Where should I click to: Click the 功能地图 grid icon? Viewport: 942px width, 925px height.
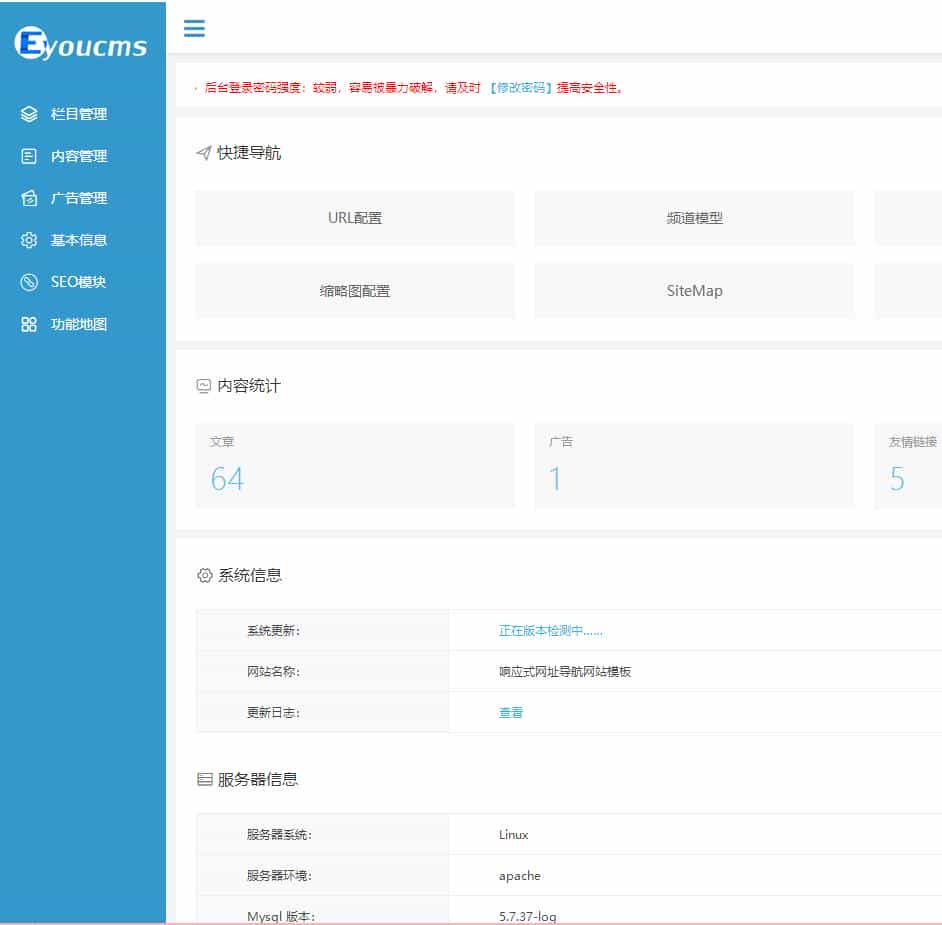[29, 324]
